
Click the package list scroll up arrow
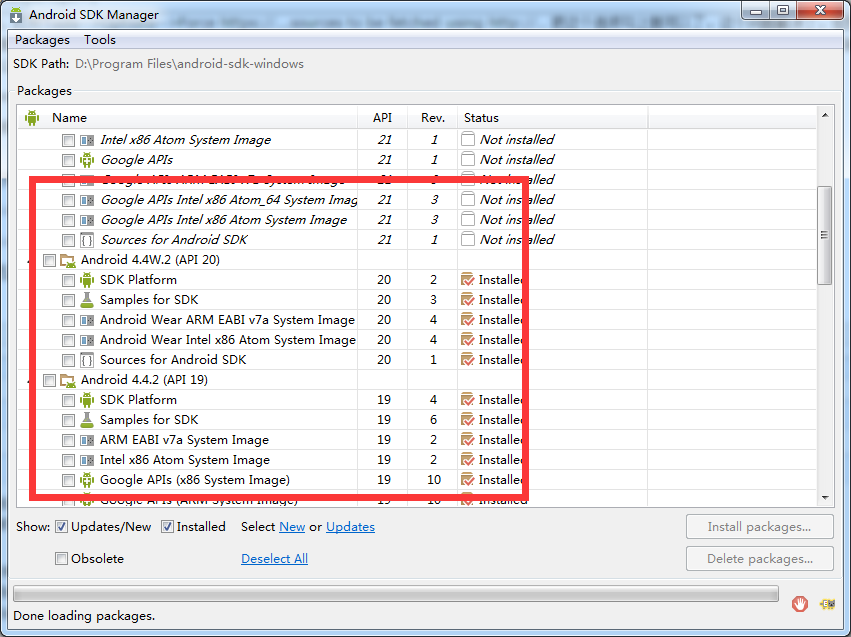coord(825,115)
